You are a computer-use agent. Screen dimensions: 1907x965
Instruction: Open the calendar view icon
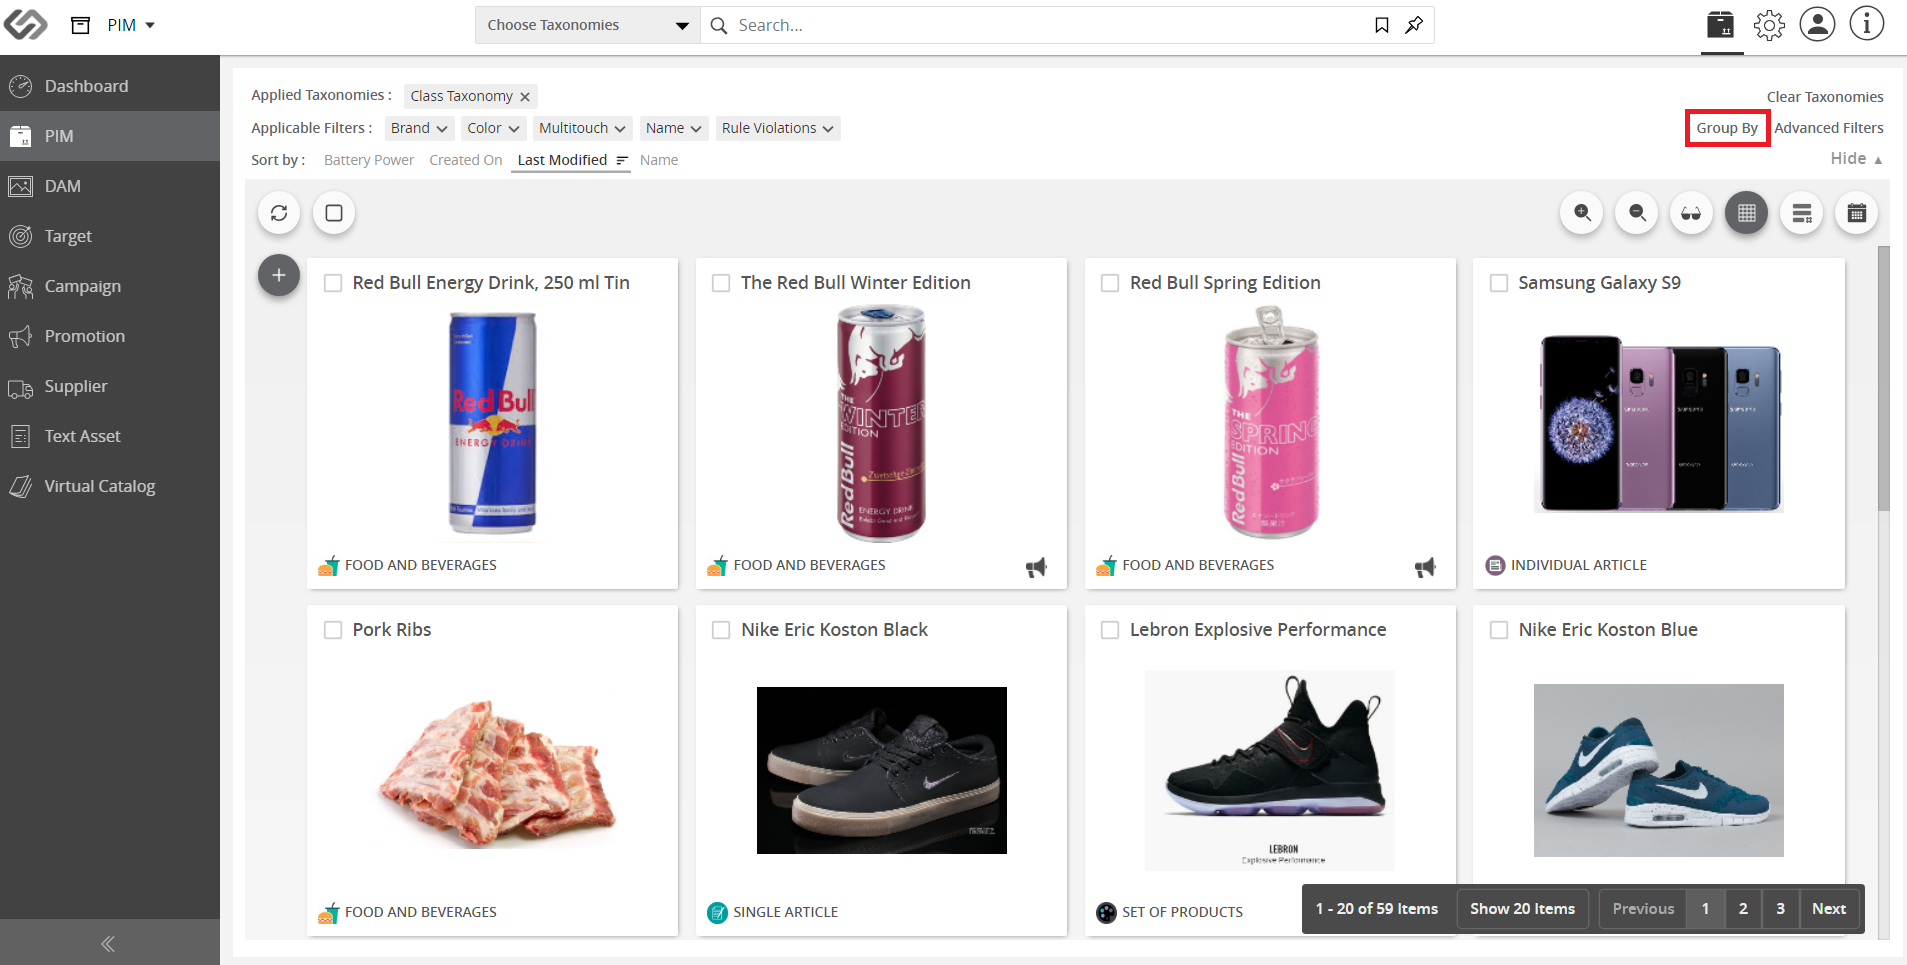pyautogui.click(x=1856, y=213)
